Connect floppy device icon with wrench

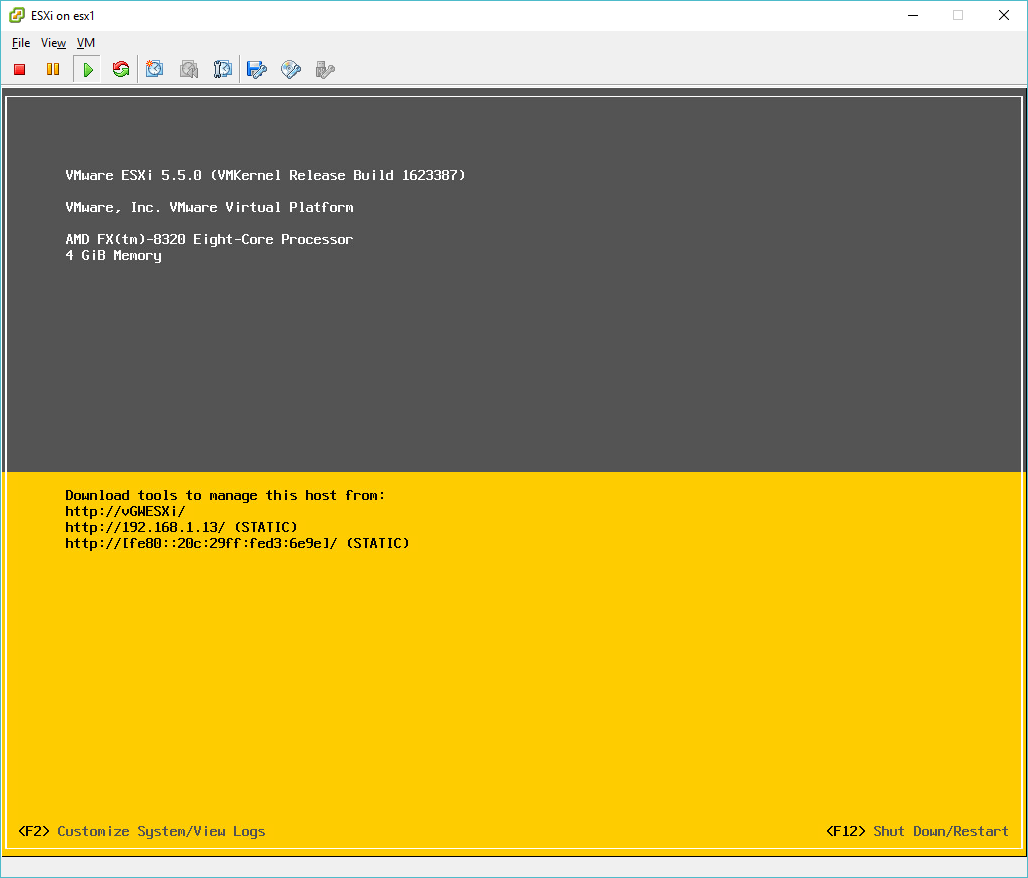(x=257, y=70)
